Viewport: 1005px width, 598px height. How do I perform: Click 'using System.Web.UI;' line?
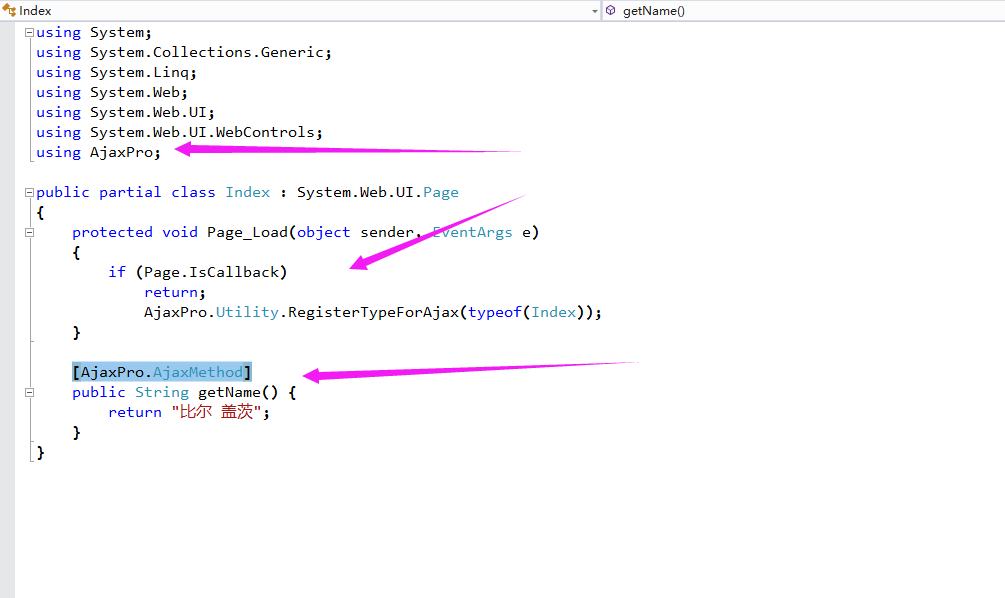click(x=125, y=112)
